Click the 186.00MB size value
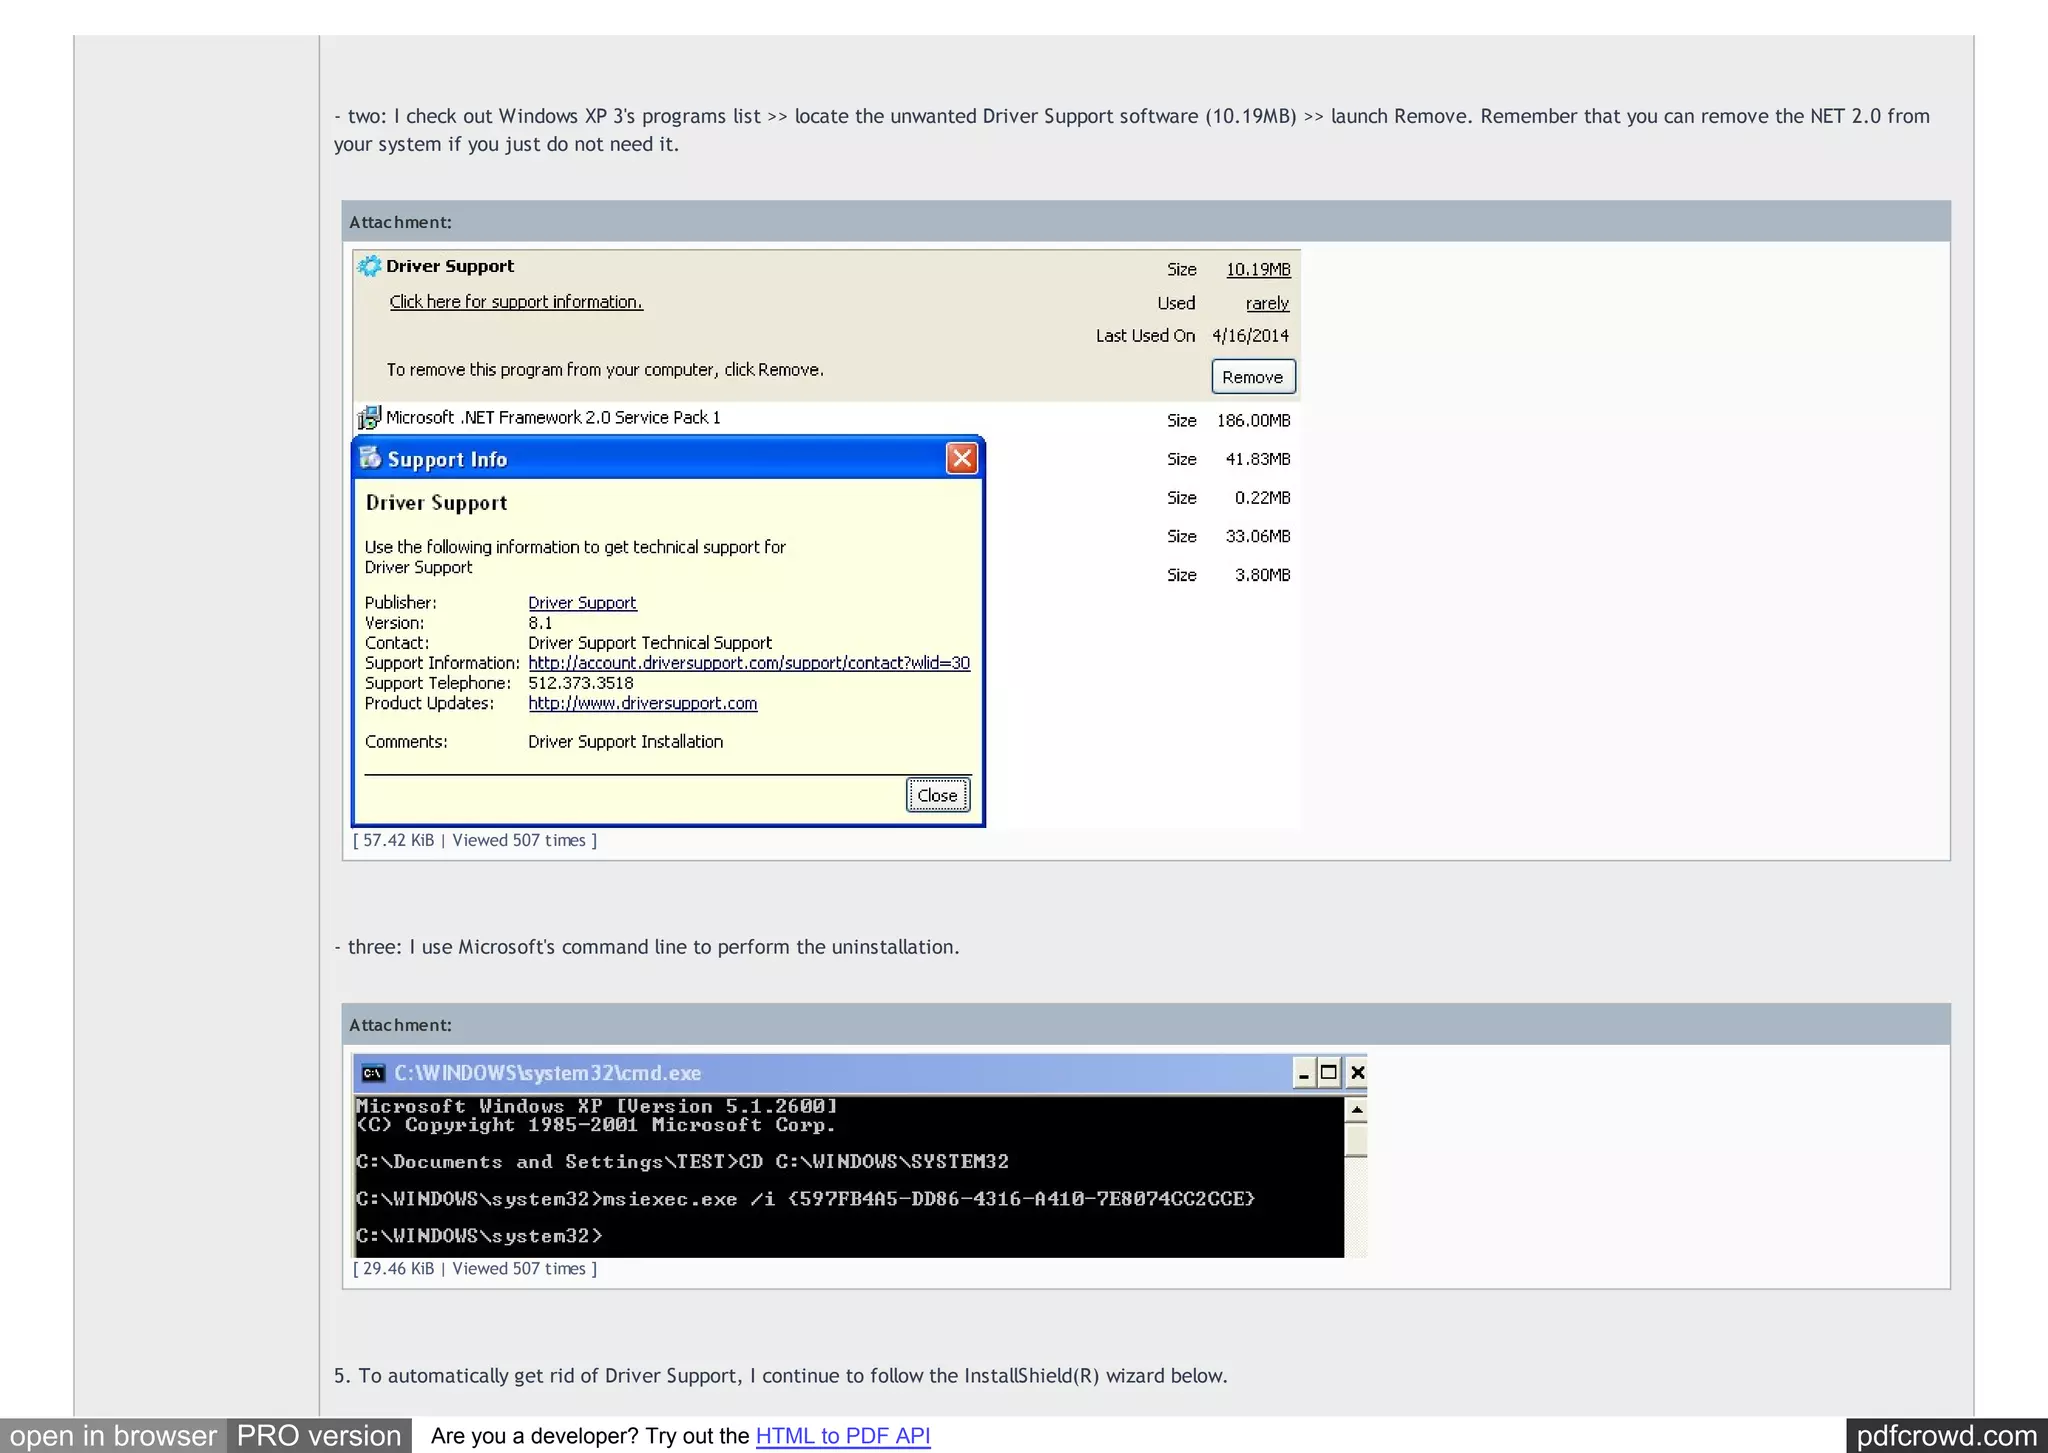The height and width of the screenshot is (1453, 2048). click(x=1253, y=421)
